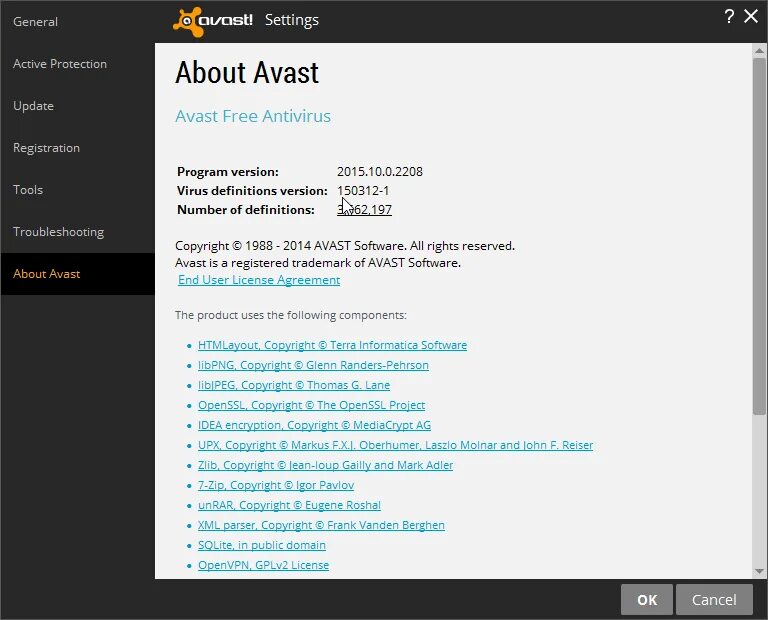Click virus definitions version 150312-1
The image size is (768, 620).
click(363, 191)
